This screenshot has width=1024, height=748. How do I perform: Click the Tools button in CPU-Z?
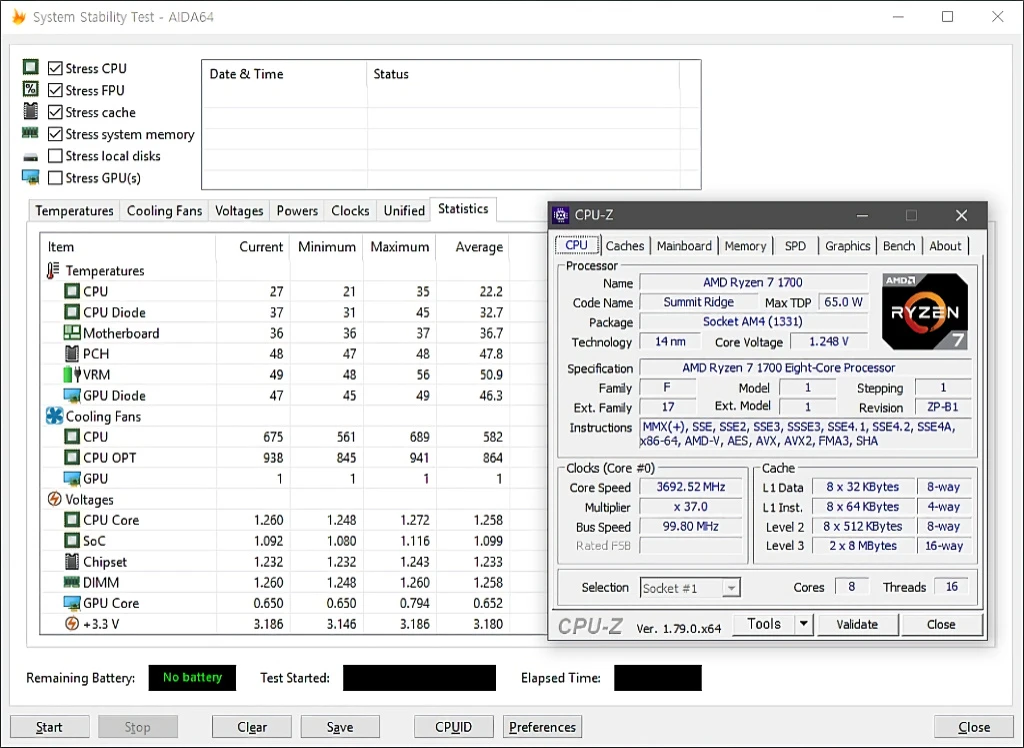point(764,624)
